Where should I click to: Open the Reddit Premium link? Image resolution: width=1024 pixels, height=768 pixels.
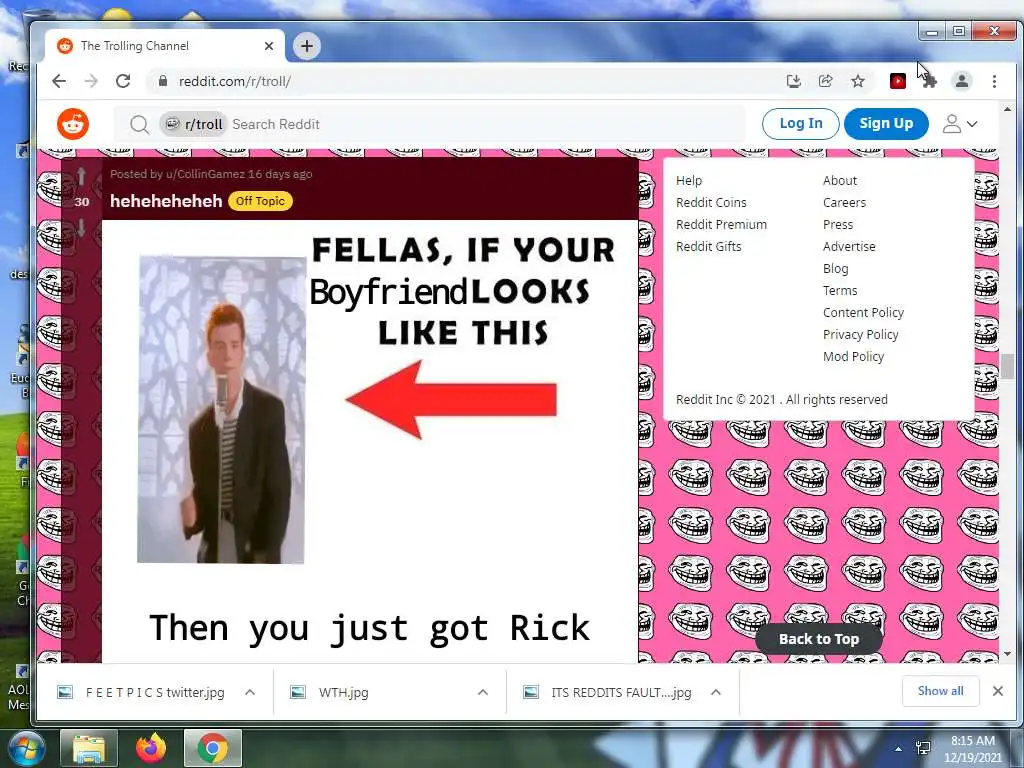point(721,225)
